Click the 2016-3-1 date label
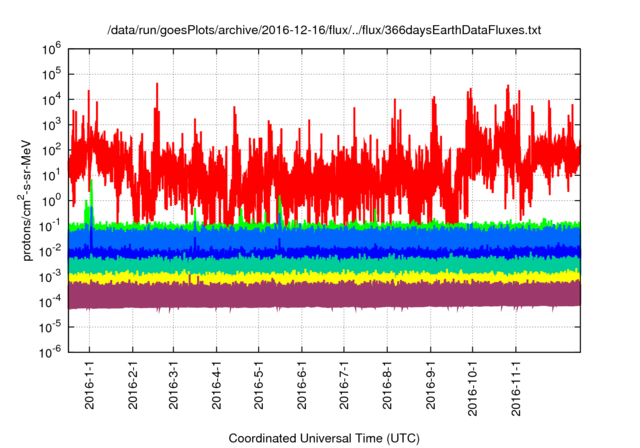 [x=173, y=385]
